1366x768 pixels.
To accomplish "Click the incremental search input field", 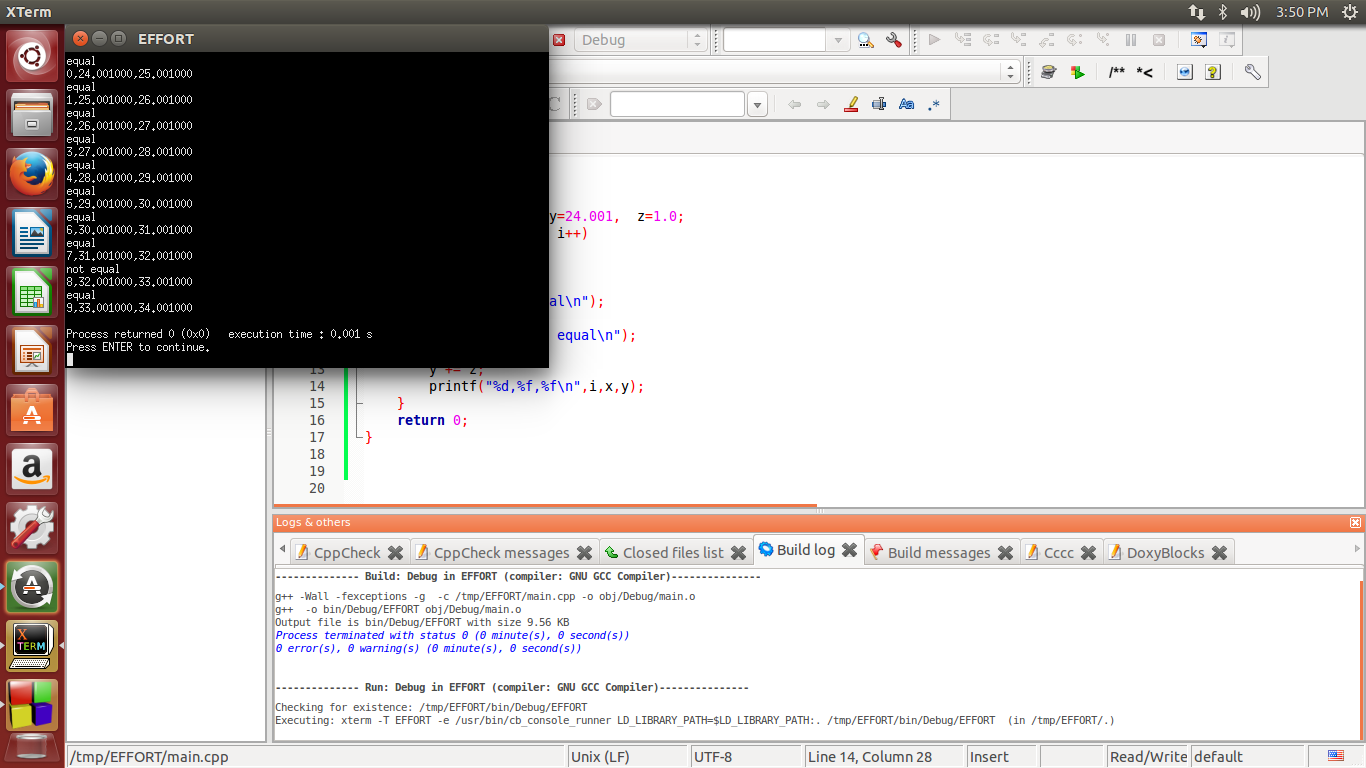I will pyautogui.click(x=678, y=104).
